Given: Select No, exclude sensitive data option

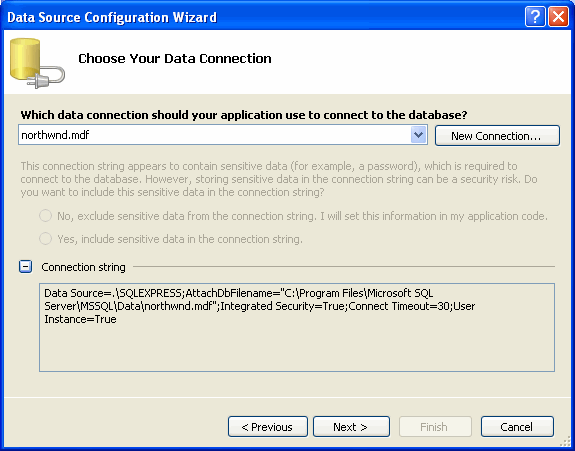Looking at the screenshot, I should tap(45, 216).
